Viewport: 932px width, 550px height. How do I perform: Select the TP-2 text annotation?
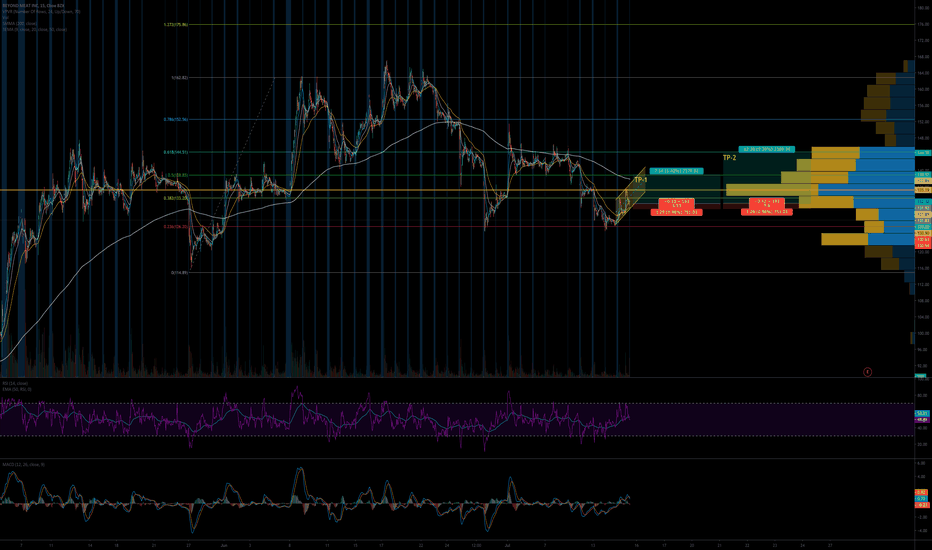point(729,158)
